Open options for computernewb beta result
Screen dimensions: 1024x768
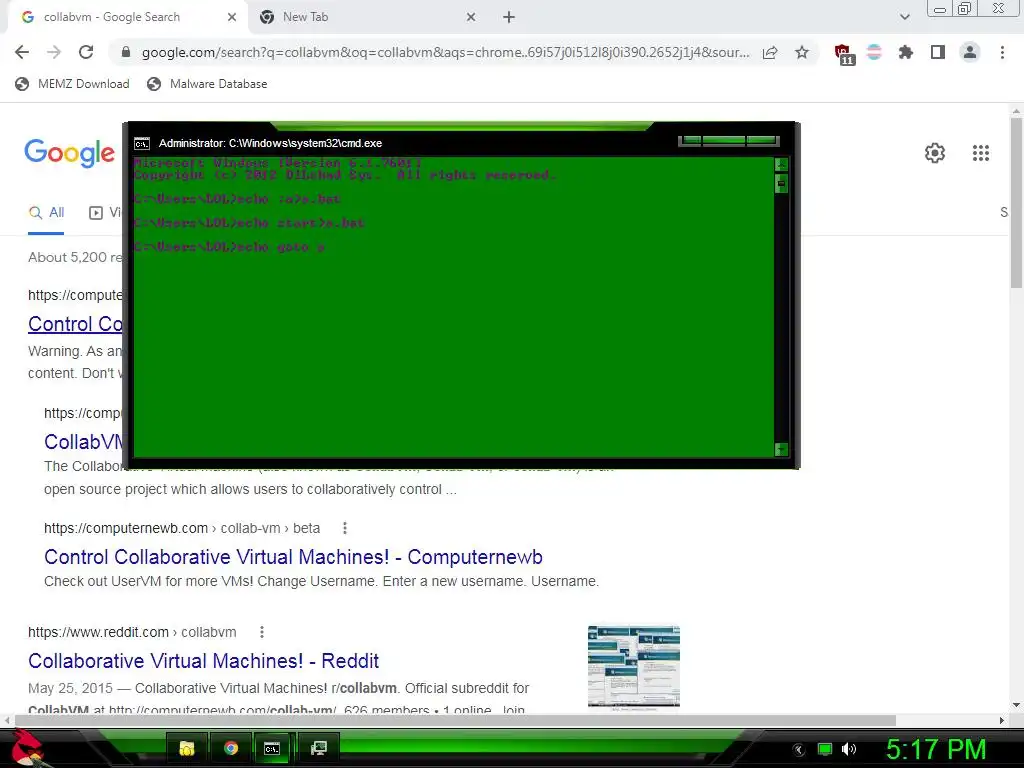pyautogui.click(x=345, y=528)
